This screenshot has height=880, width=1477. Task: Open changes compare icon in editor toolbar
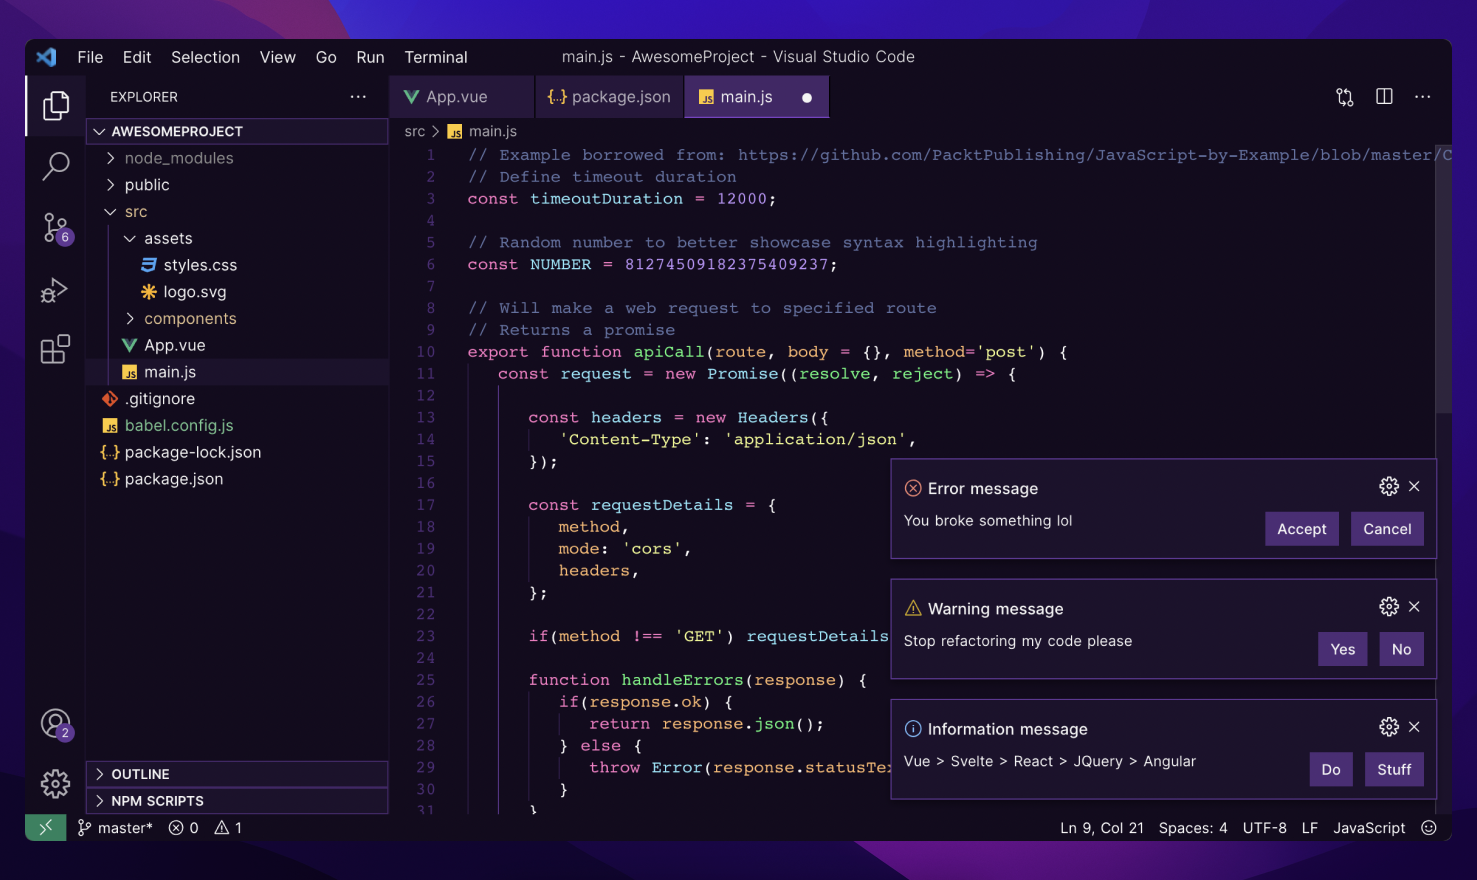(x=1345, y=97)
